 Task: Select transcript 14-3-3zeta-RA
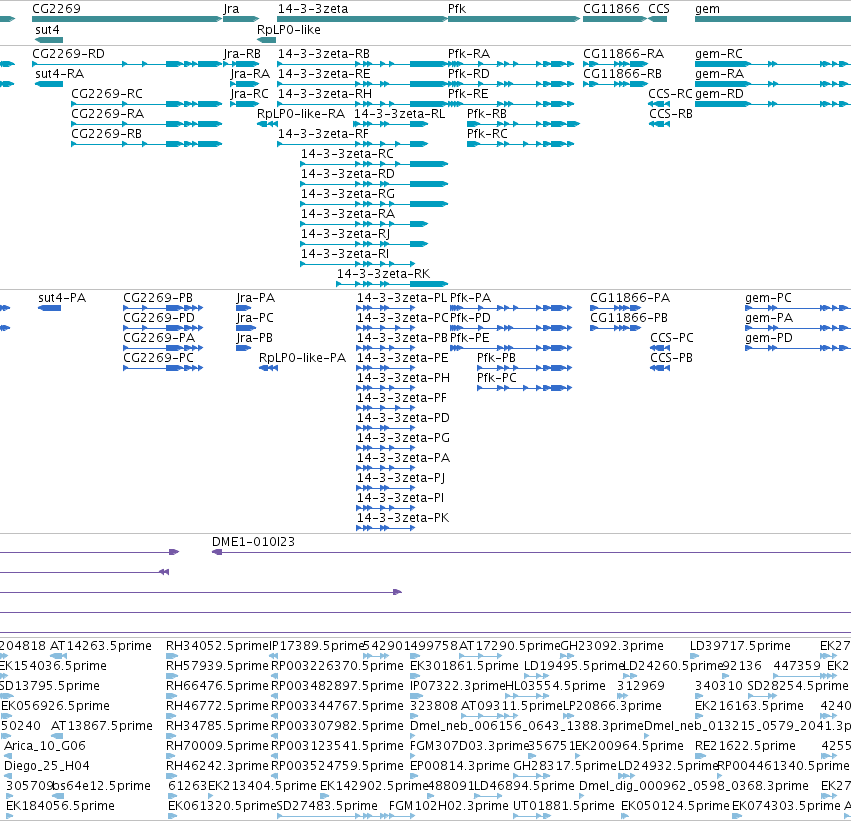tap(364, 224)
